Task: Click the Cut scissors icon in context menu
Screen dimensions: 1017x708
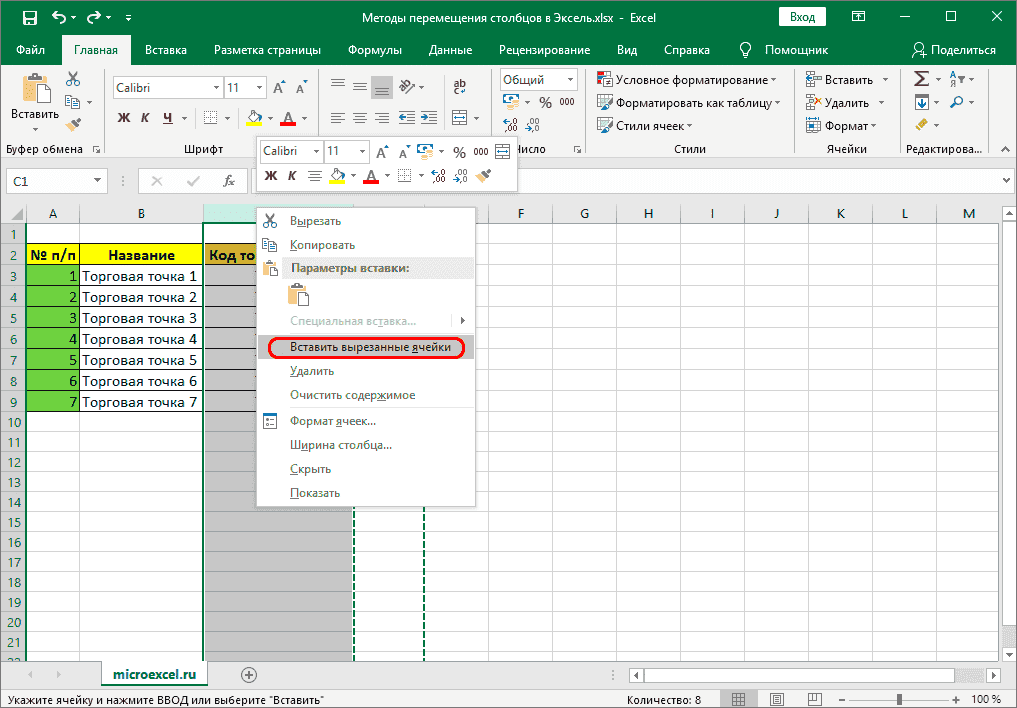Action: [x=270, y=220]
